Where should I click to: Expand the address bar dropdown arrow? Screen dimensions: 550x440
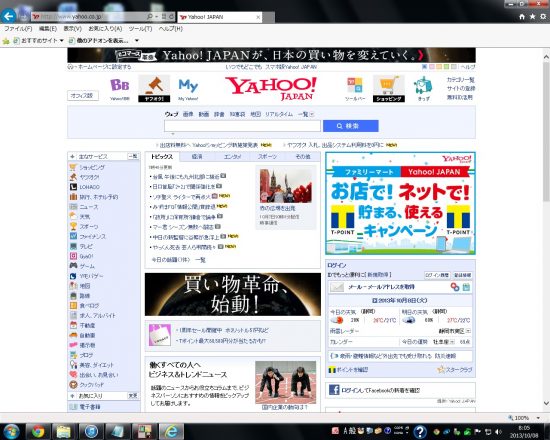click(156, 16)
